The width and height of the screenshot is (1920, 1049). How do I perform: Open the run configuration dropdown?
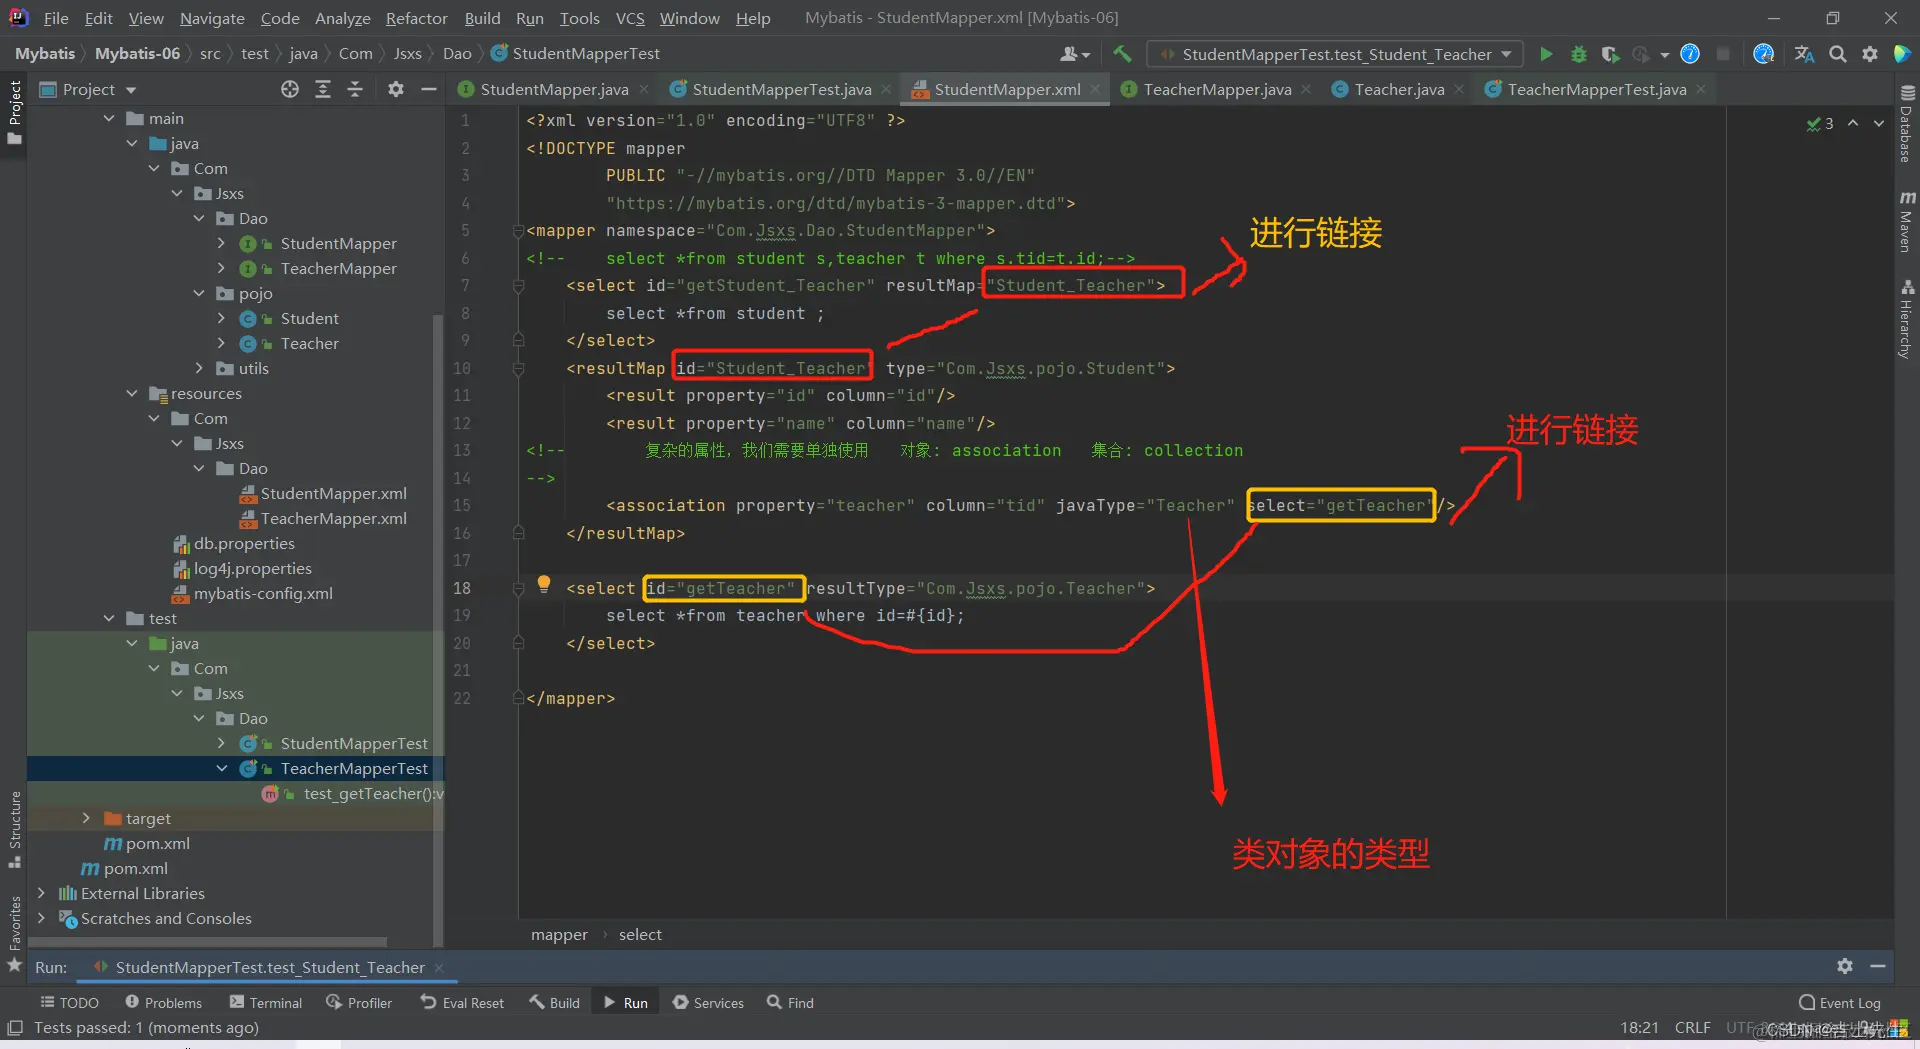pyautogui.click(x=1335, y=54)
